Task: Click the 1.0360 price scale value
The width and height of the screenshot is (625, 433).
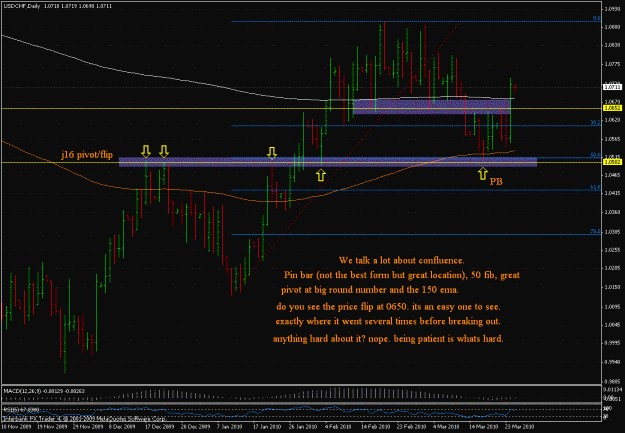Action: (x=613, y=213)
